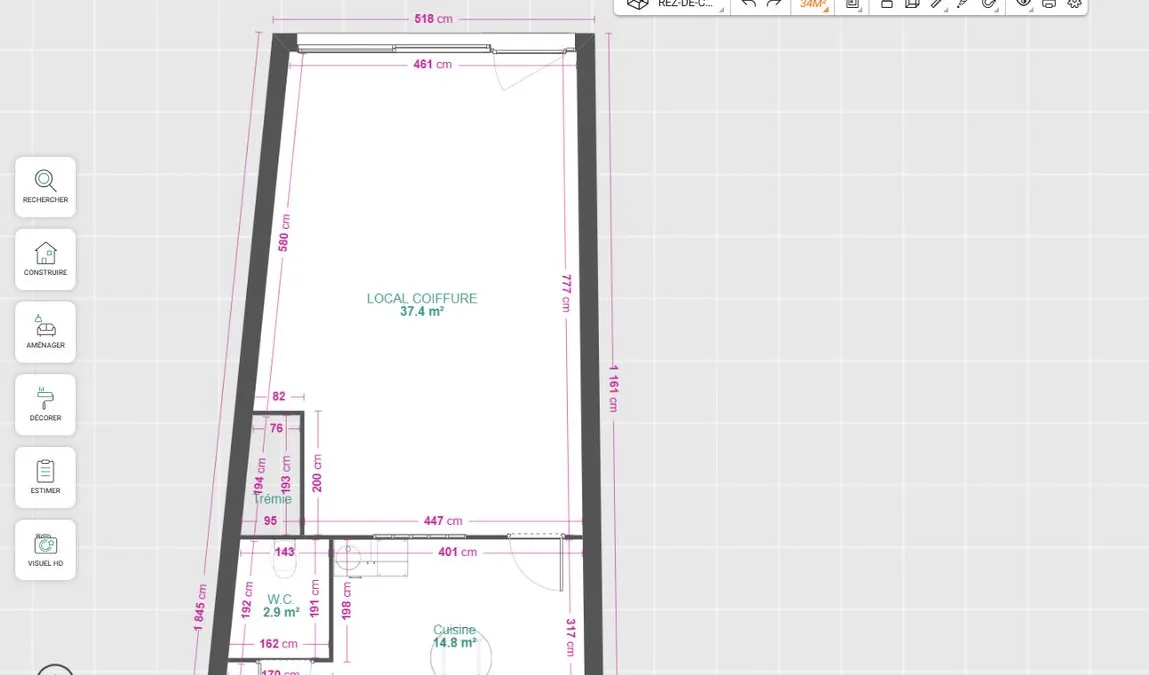Viewport: 1149px width, 675px height.
Task: Select the LOCAL COIFFURE room label
Action: coord(422,298)
